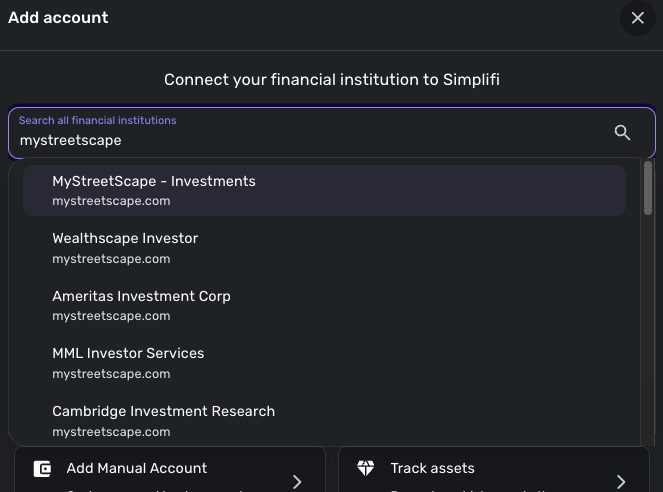663x492 pixels.
Task: Choose Wealthscape Investor in the list
Action: (125, 238)
